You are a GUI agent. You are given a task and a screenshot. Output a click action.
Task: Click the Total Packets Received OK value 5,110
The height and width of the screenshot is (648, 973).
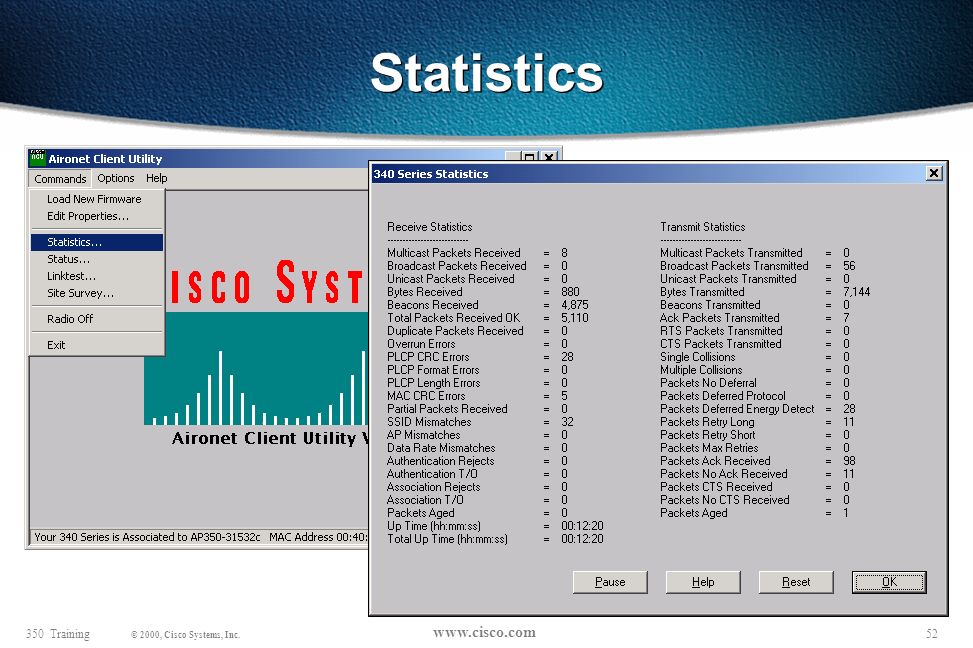[575, 318]
